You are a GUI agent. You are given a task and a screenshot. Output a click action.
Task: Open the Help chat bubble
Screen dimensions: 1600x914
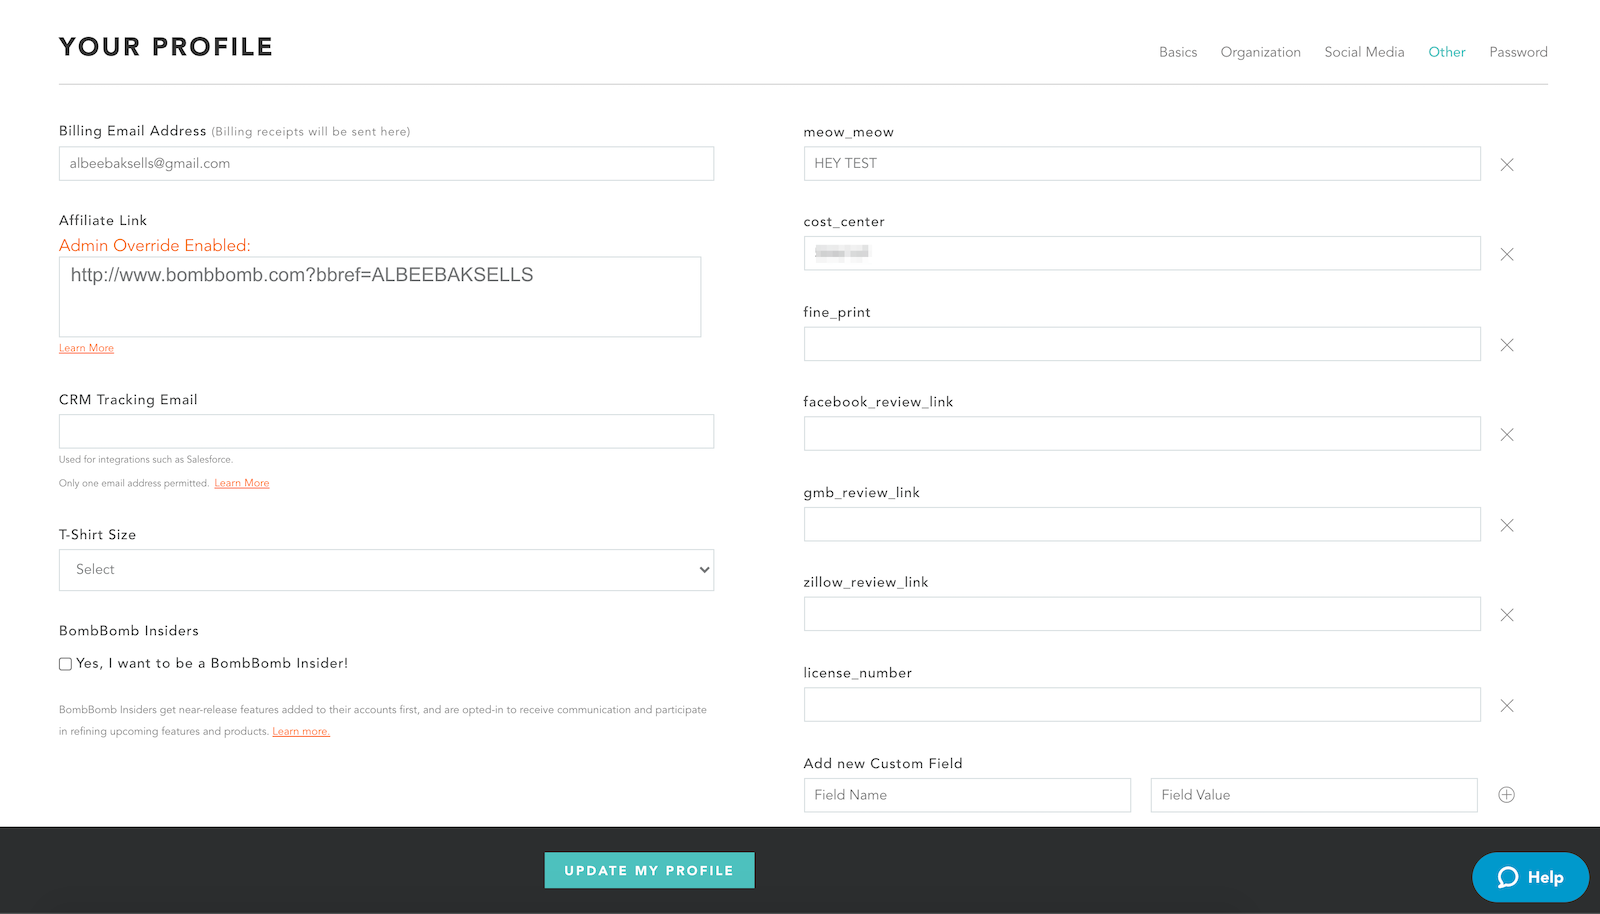pyautogui.click(x=1530, y=877)
